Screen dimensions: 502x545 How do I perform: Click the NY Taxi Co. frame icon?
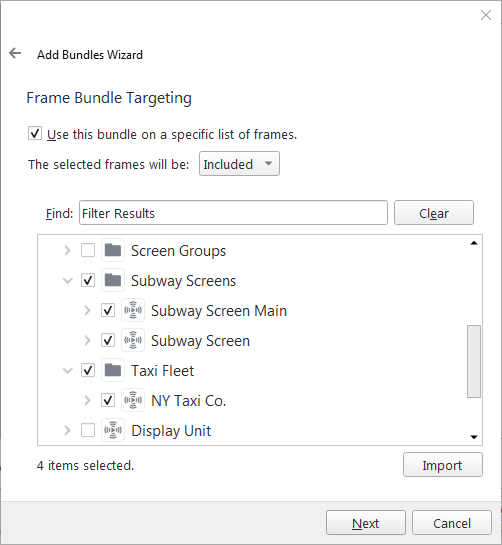pyautogui.click(x=133, y=400)
